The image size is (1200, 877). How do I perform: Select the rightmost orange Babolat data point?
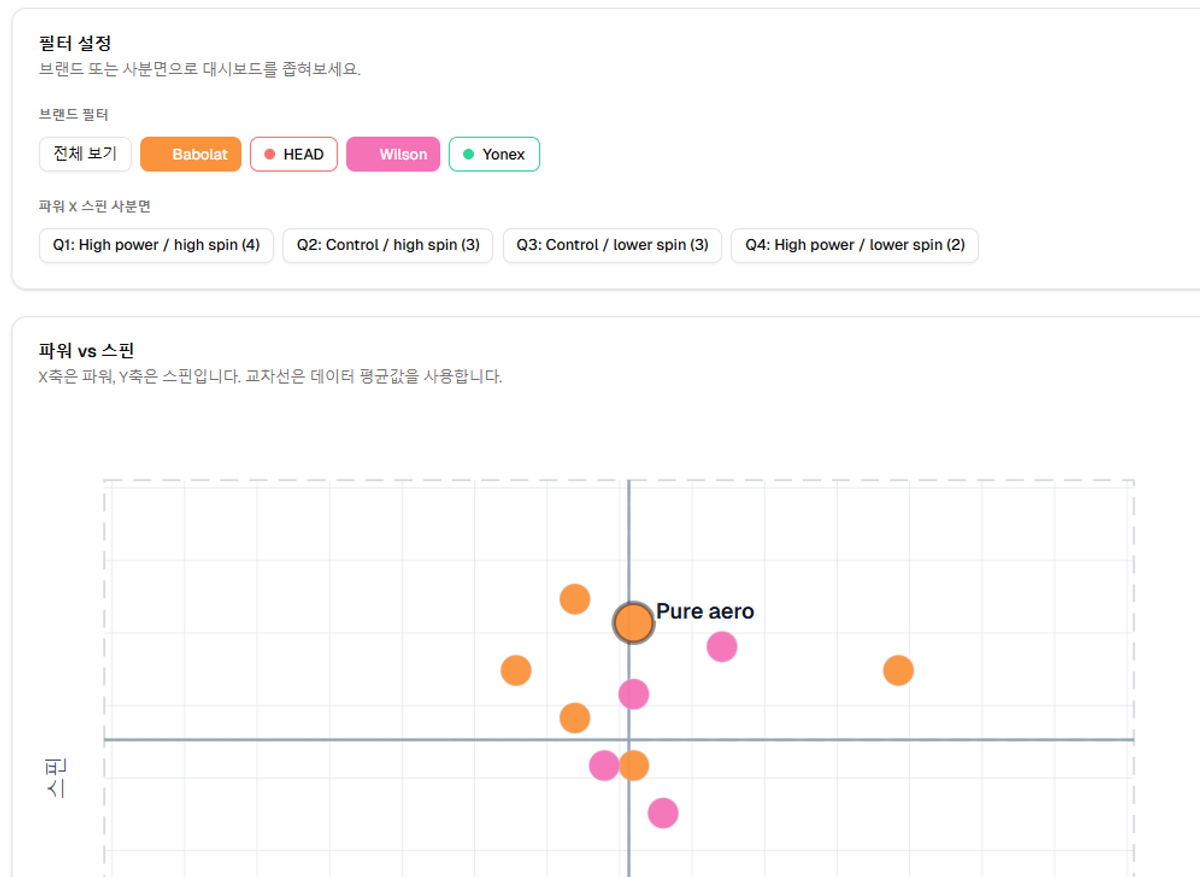898,670
